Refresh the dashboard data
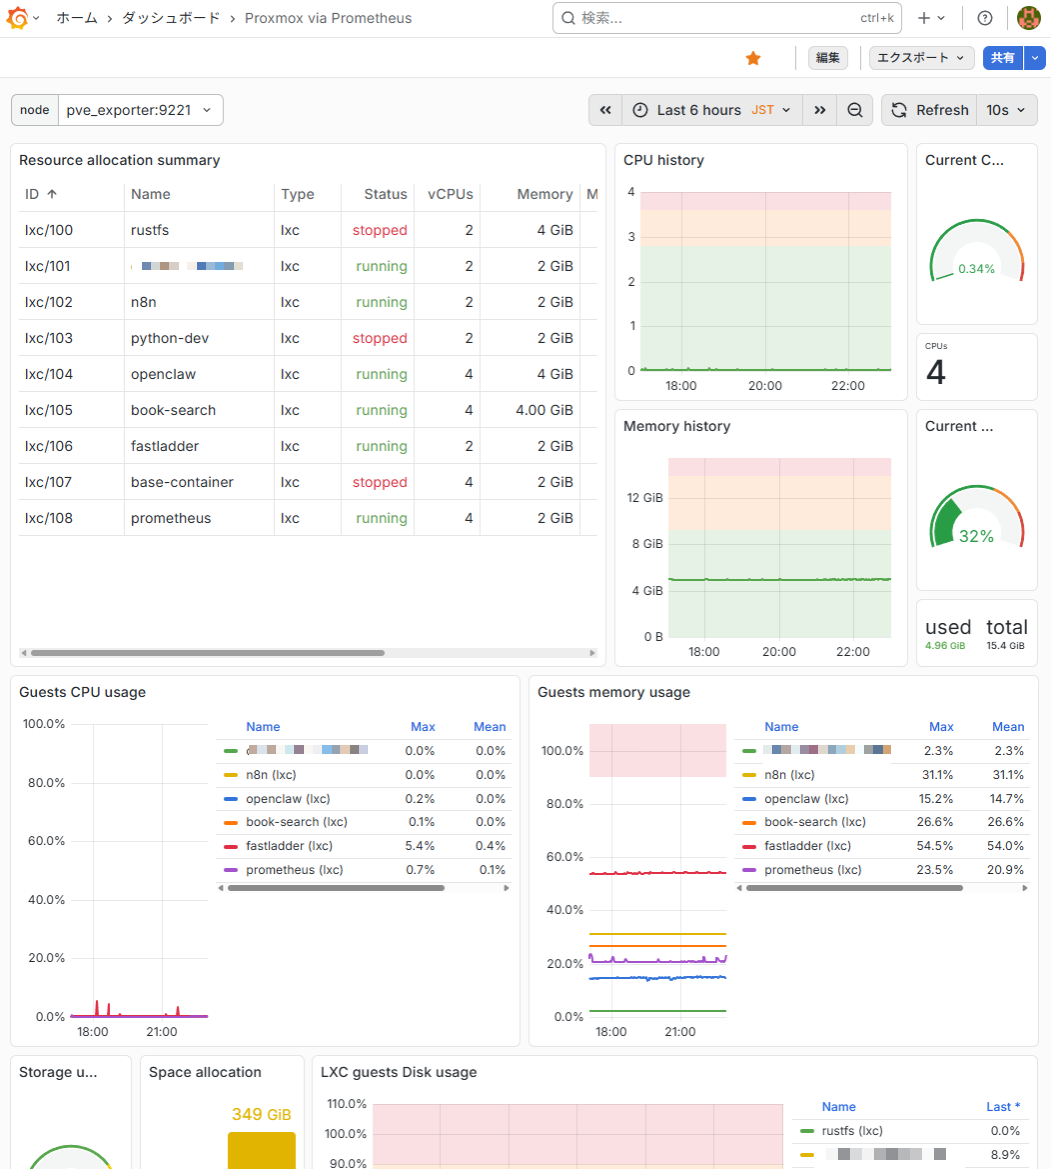Screen dimensions: 1052x1169 (928, 110)
